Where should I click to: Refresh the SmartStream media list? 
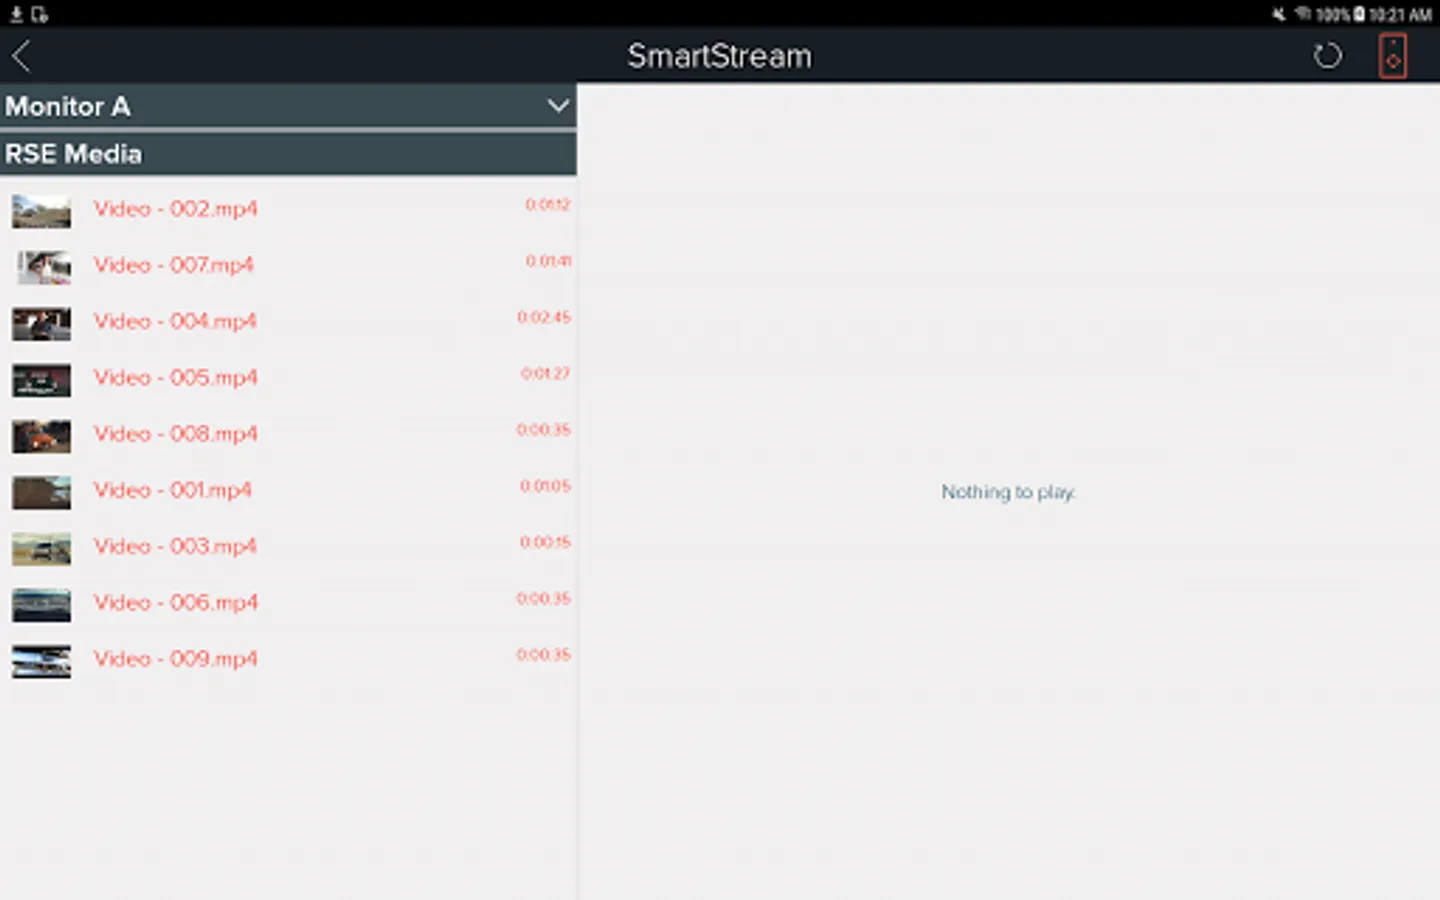[x=1327, y=56]
